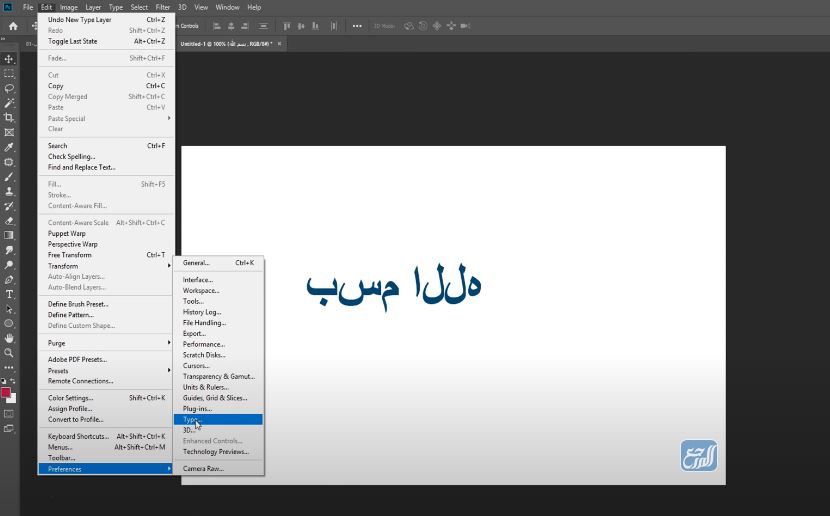Open Scratch Disks... preferences

point(218,355)
